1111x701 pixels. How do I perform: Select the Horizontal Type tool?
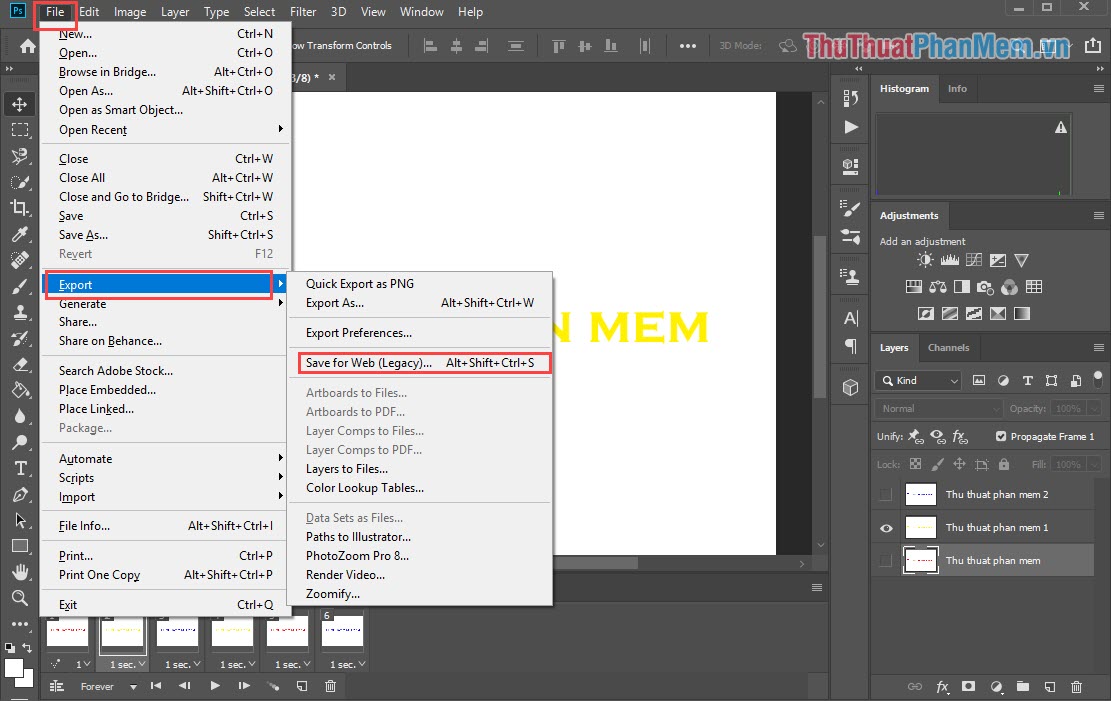pos(20,467)
